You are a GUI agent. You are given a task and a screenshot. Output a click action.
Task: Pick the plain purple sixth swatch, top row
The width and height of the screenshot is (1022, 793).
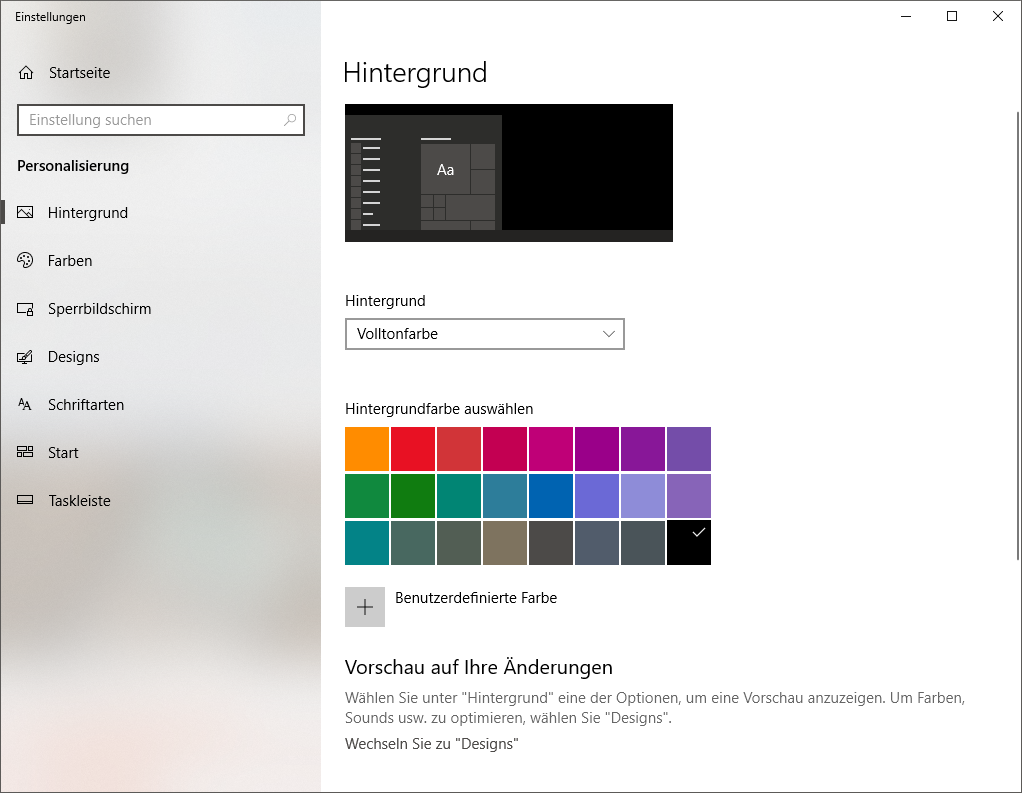click(x=597, y=449)
